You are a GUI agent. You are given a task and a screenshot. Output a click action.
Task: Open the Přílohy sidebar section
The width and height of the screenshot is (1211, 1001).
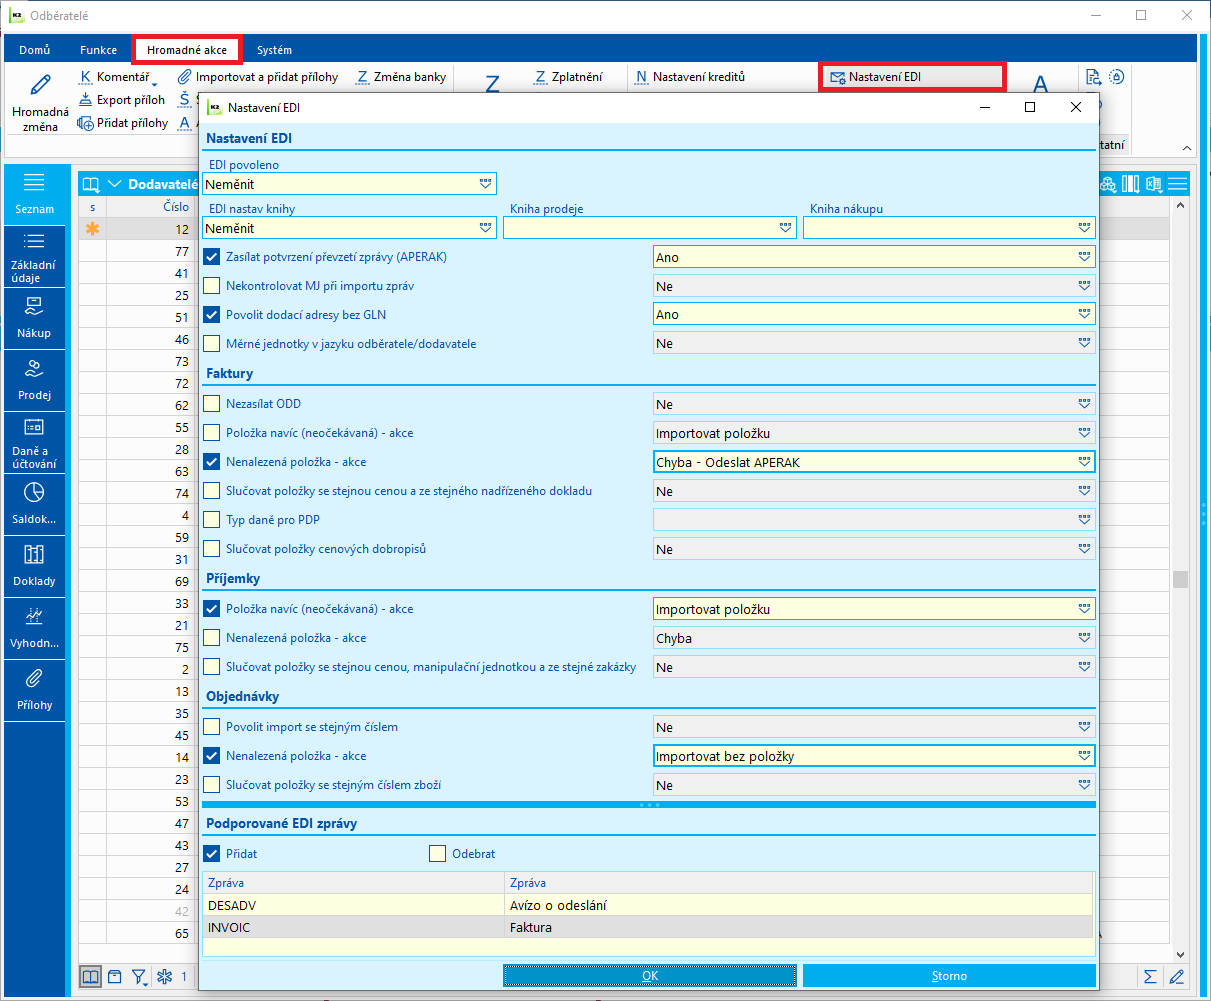click(35, 690)
